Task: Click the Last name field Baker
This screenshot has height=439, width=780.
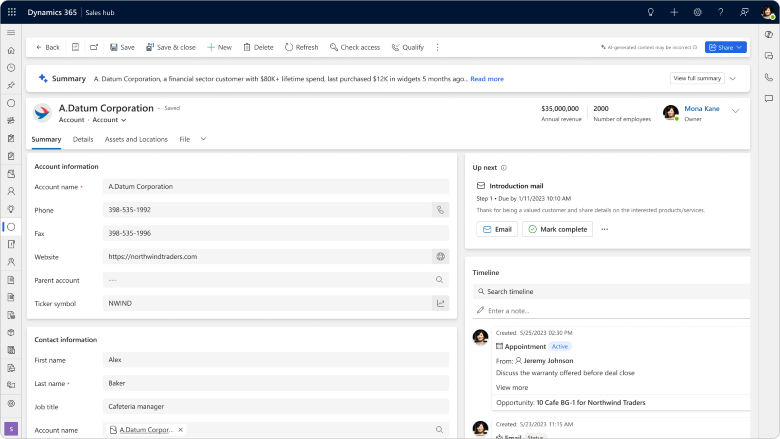Action: (276, 383)
